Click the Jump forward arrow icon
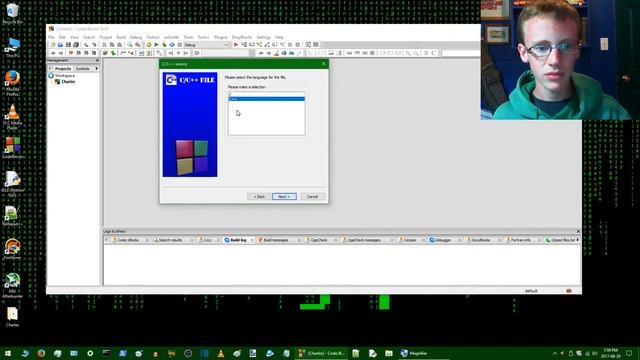The image size is (640, 360). (x=60, y=53)
